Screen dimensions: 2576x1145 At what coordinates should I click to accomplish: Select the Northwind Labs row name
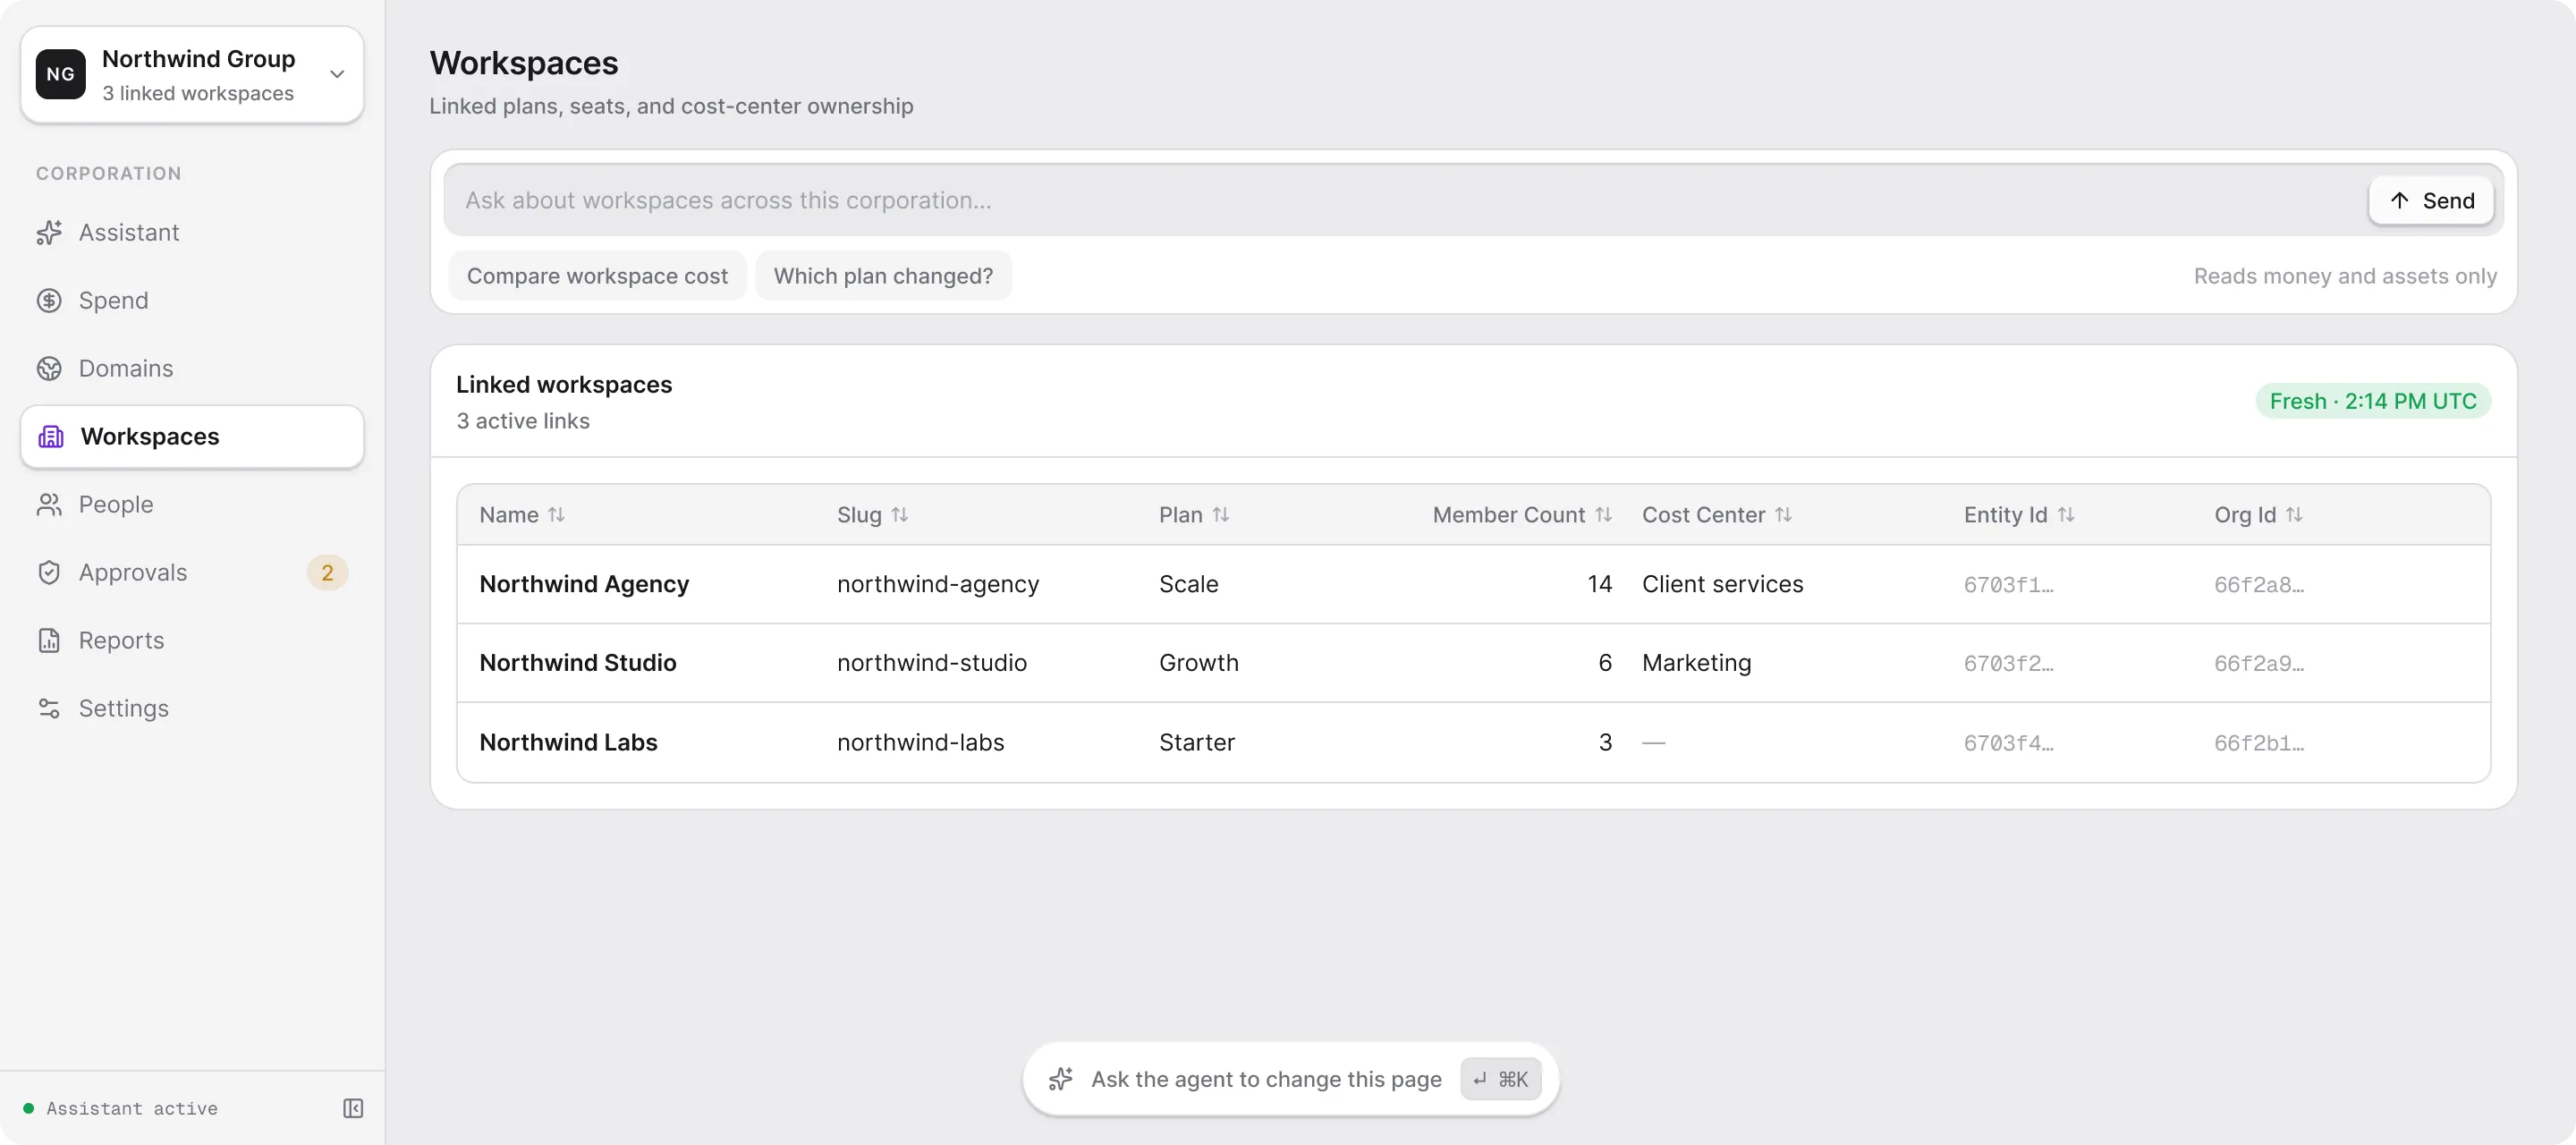[568, 742]
